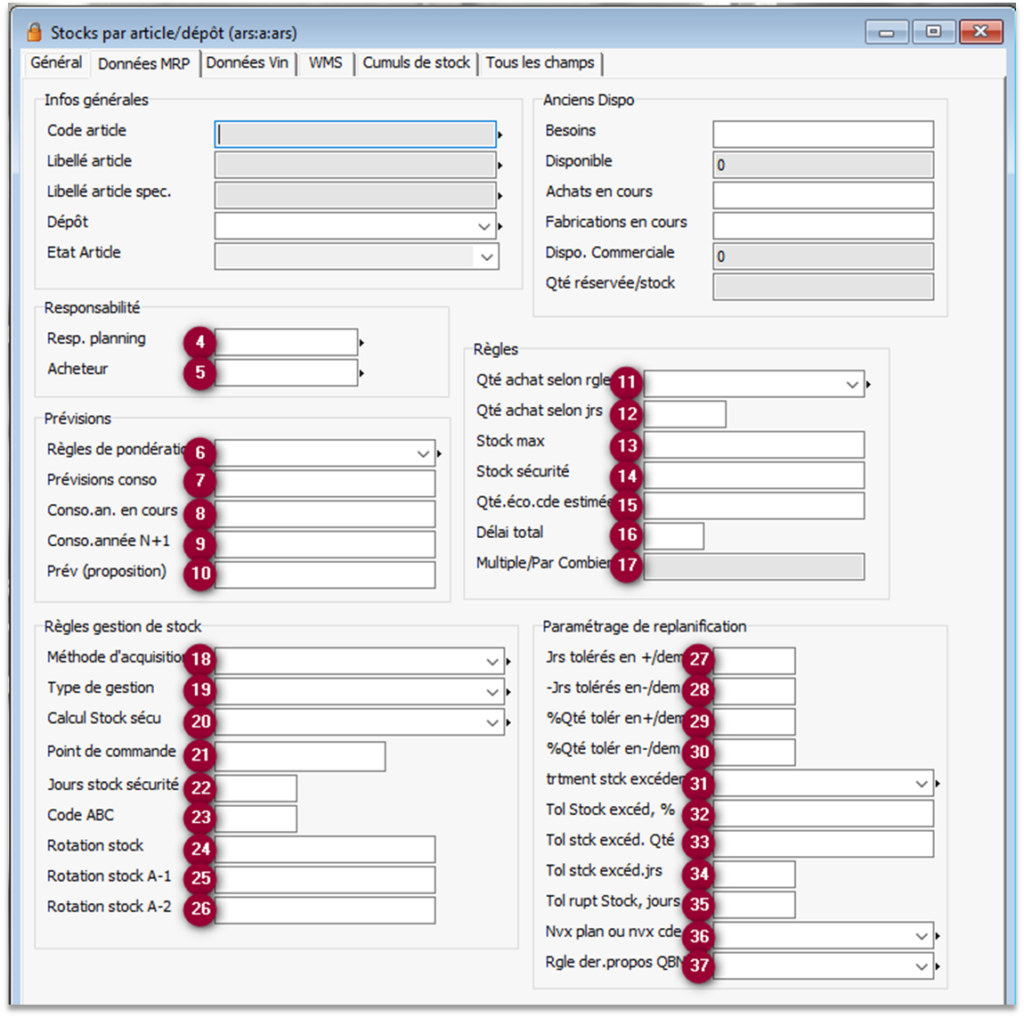Click lookup arrow beside Acheteur field
Image resolution: width=1024 pixels, height=1018 pixels.
361,374
